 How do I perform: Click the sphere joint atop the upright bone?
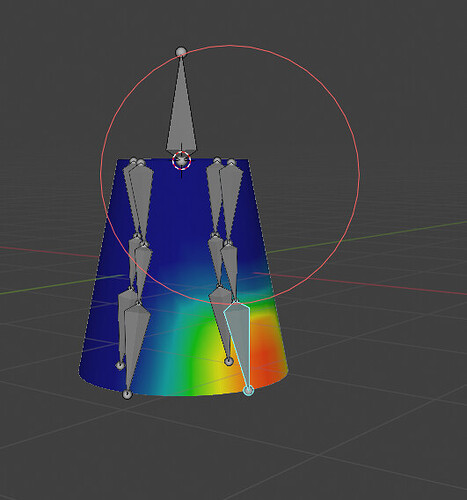point(181,52)
